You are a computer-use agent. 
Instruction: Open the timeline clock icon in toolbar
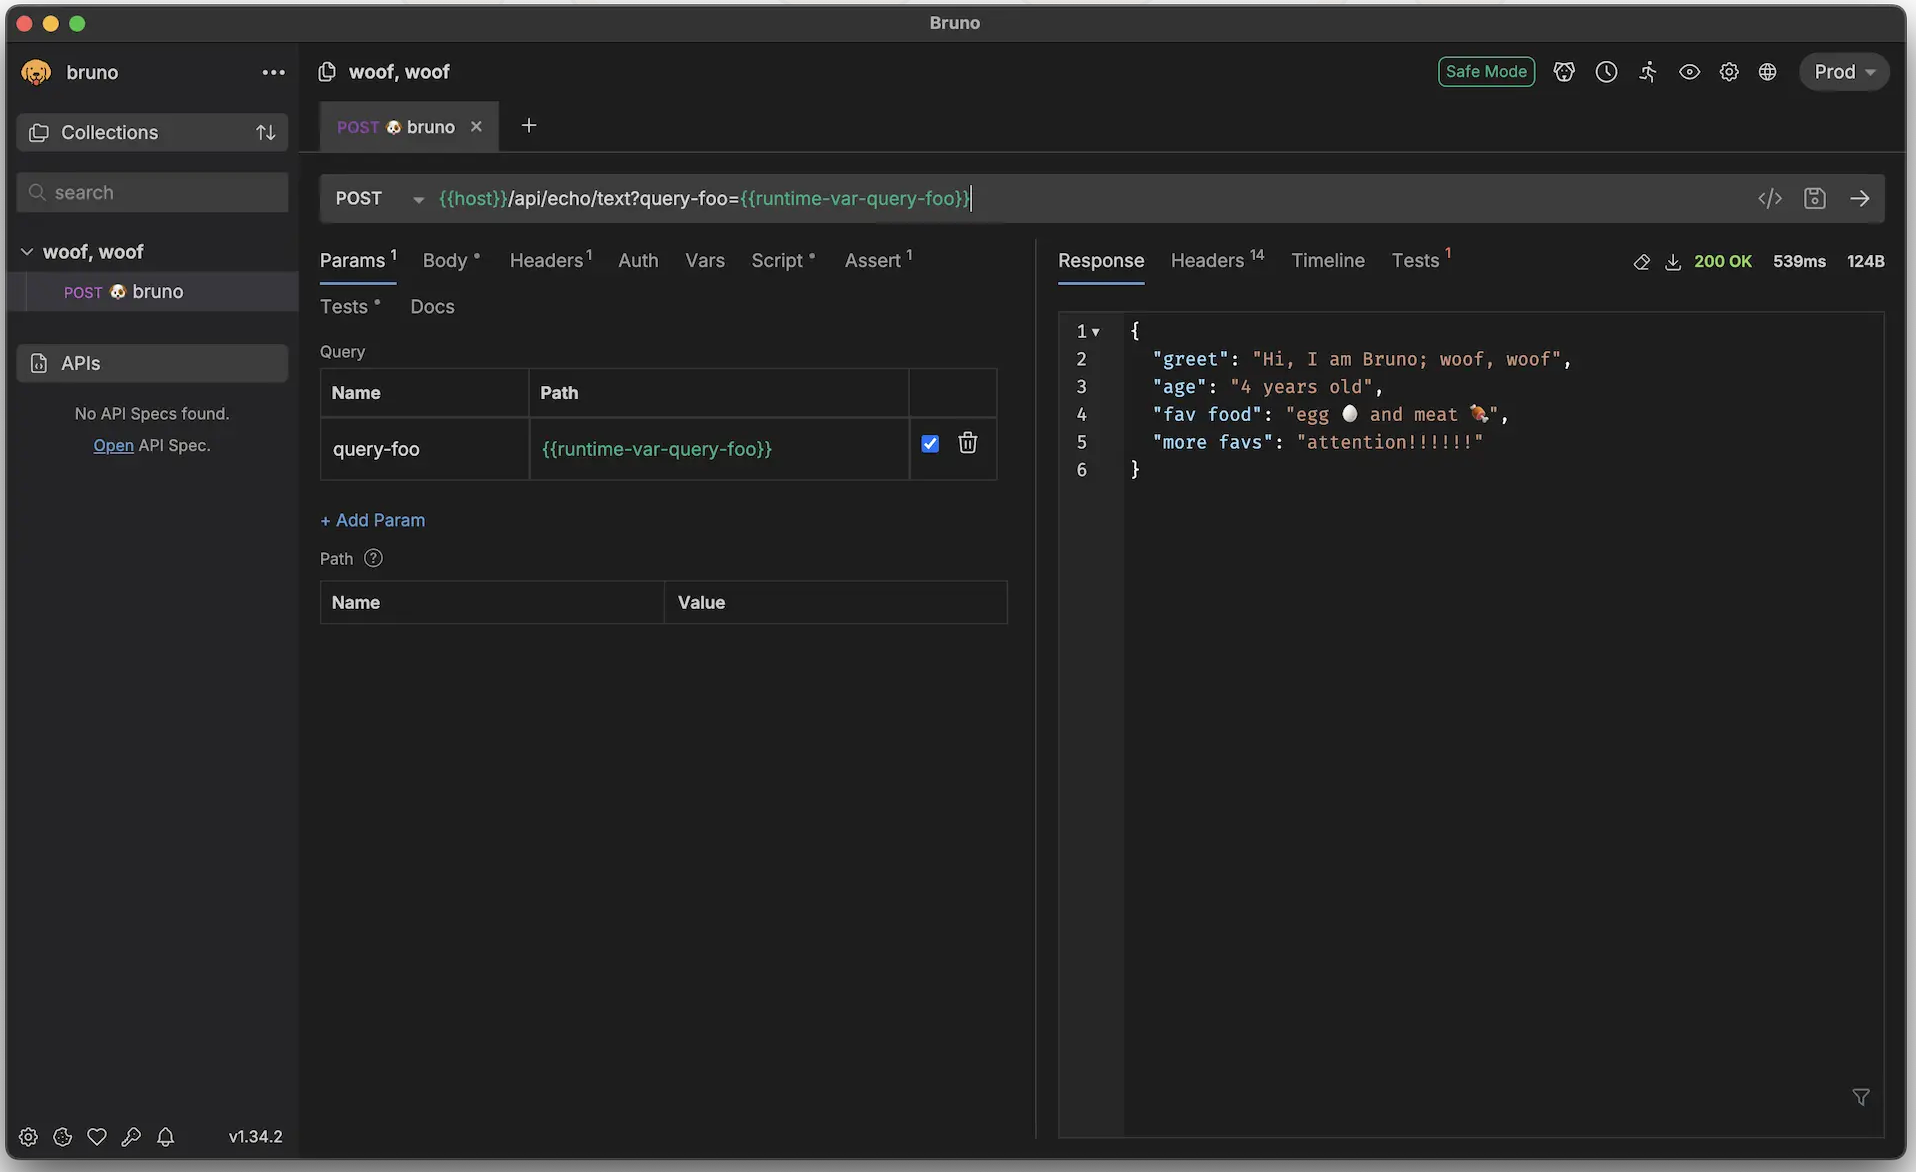click(1606, 71)
